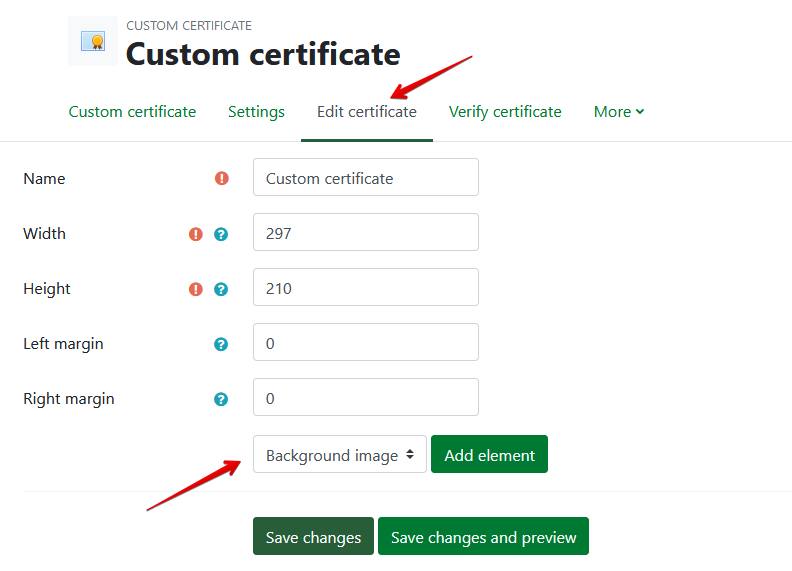Open the Background image element dropdown

tap(339, 455)
